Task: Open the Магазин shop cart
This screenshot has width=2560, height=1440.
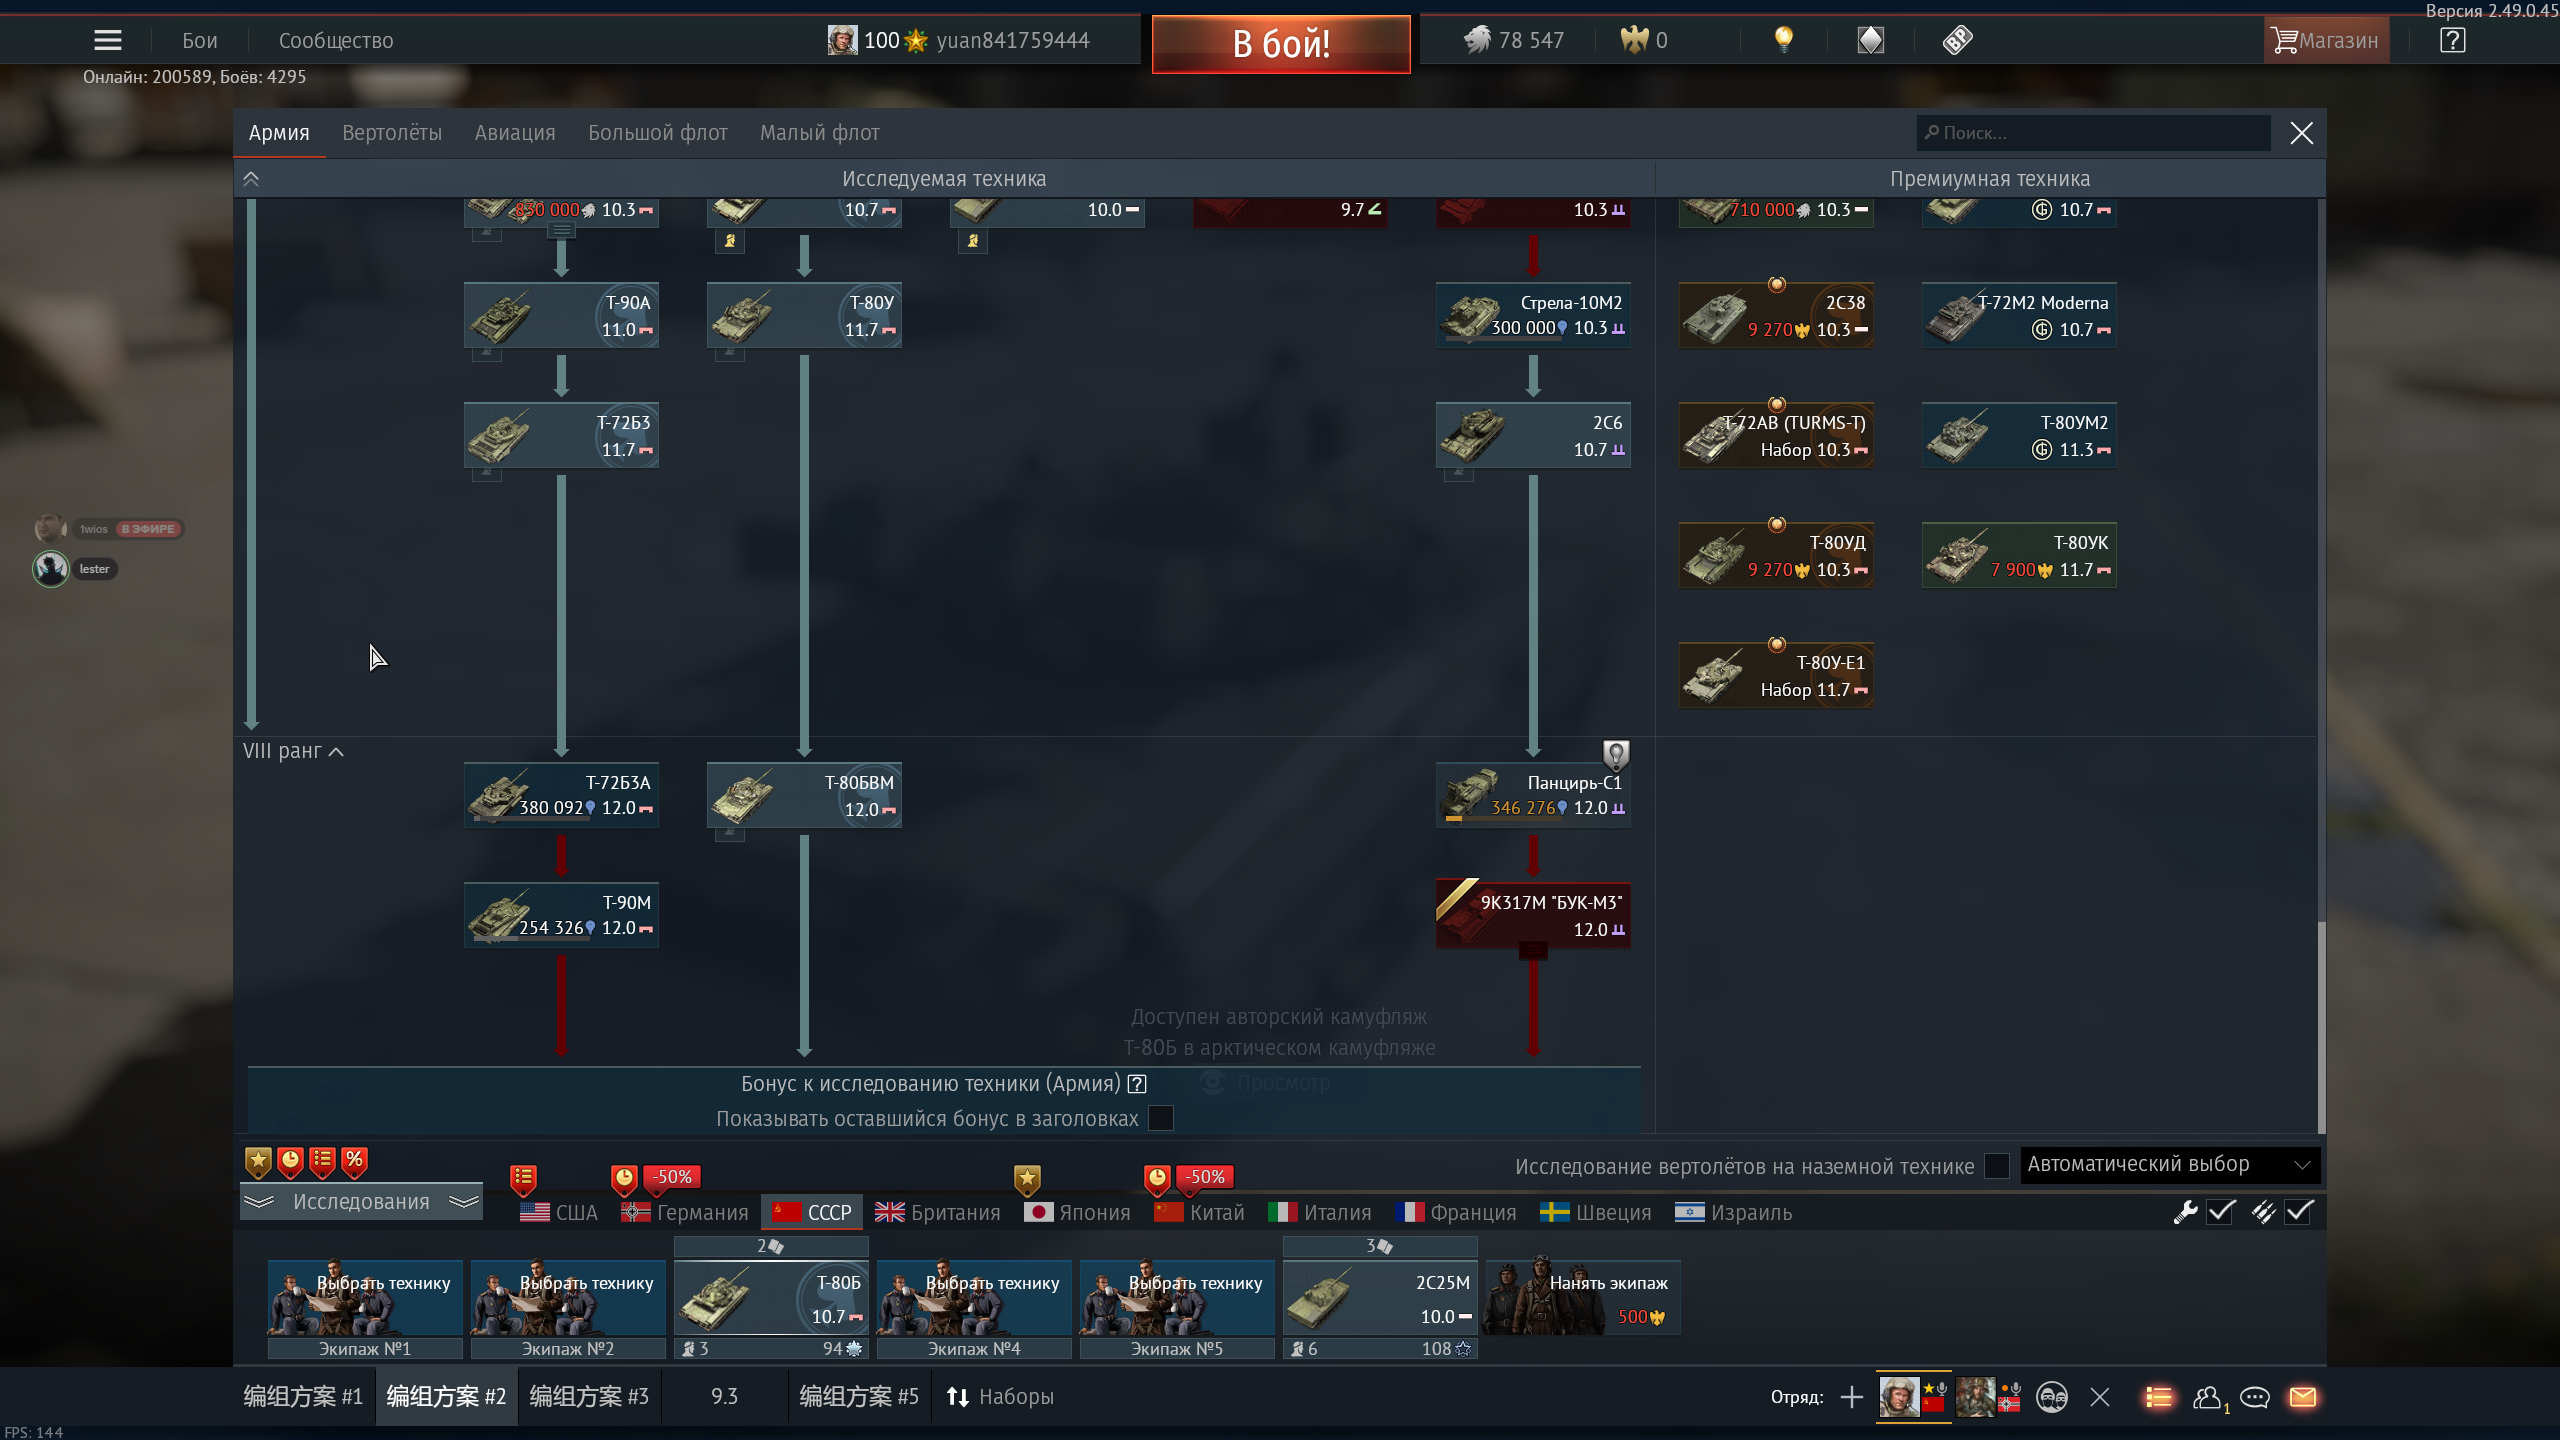Action: pyautogui.click(x=2325, y=40)
